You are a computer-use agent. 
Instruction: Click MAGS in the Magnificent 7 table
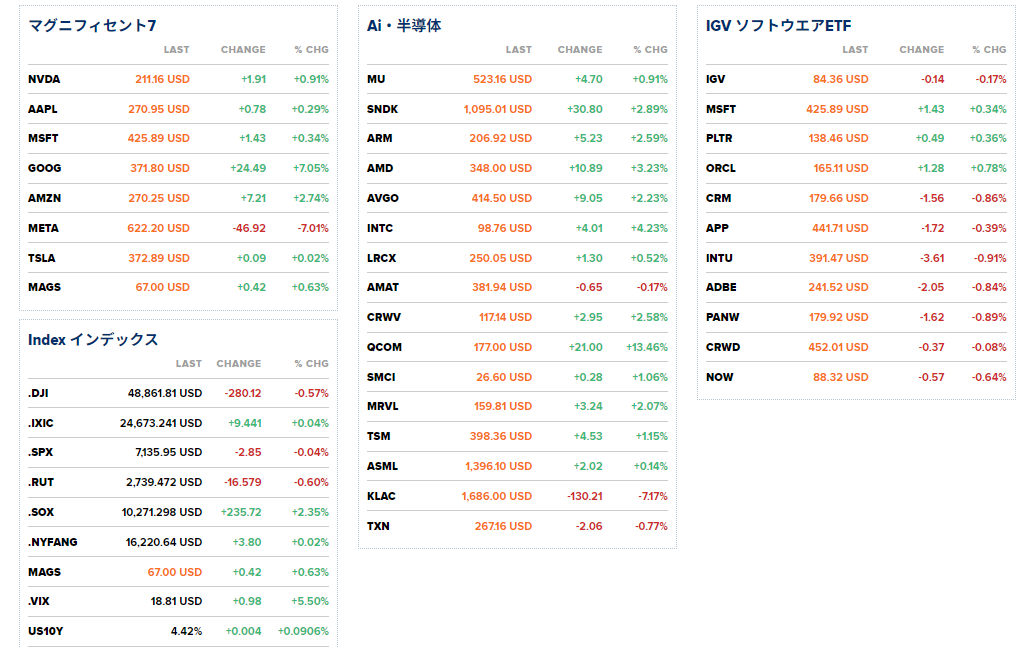[44, 287]
